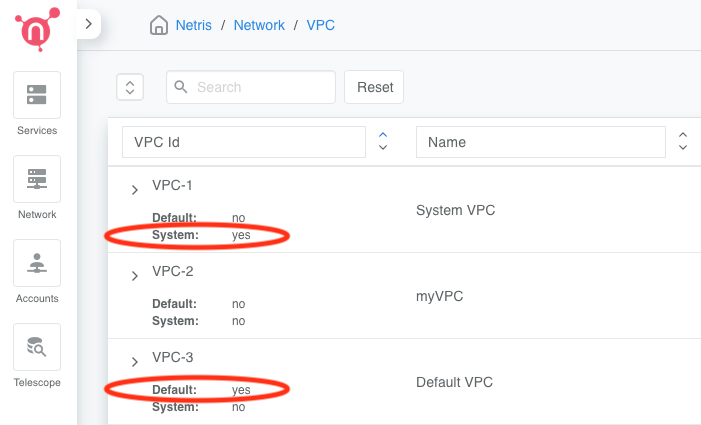Click the Search input field
Viewport: 701px width, 425px height.
point(251,87)
